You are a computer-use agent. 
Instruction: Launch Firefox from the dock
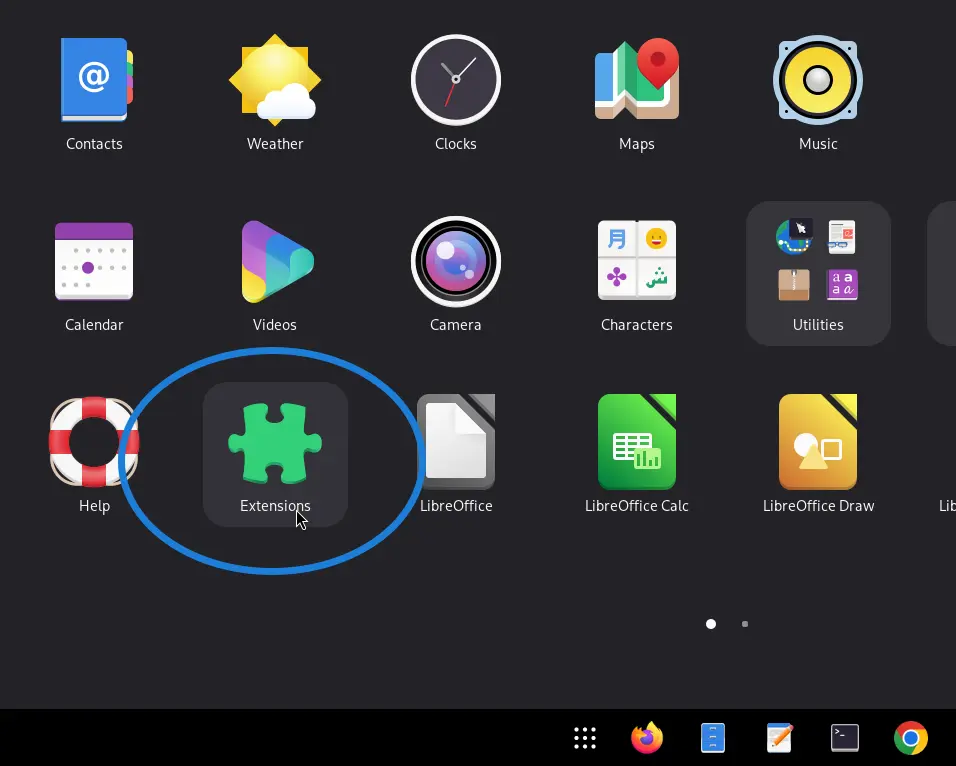[645, 737]
